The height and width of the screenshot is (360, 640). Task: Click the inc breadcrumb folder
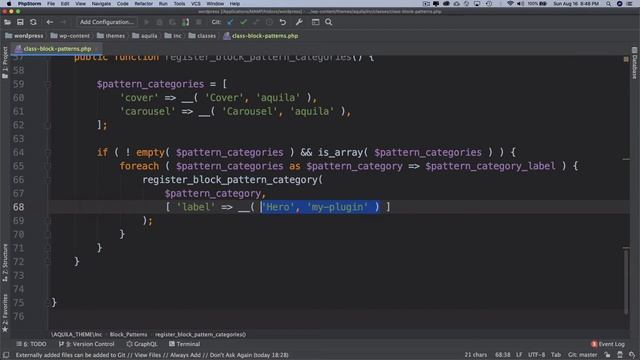tap(173, 36)
